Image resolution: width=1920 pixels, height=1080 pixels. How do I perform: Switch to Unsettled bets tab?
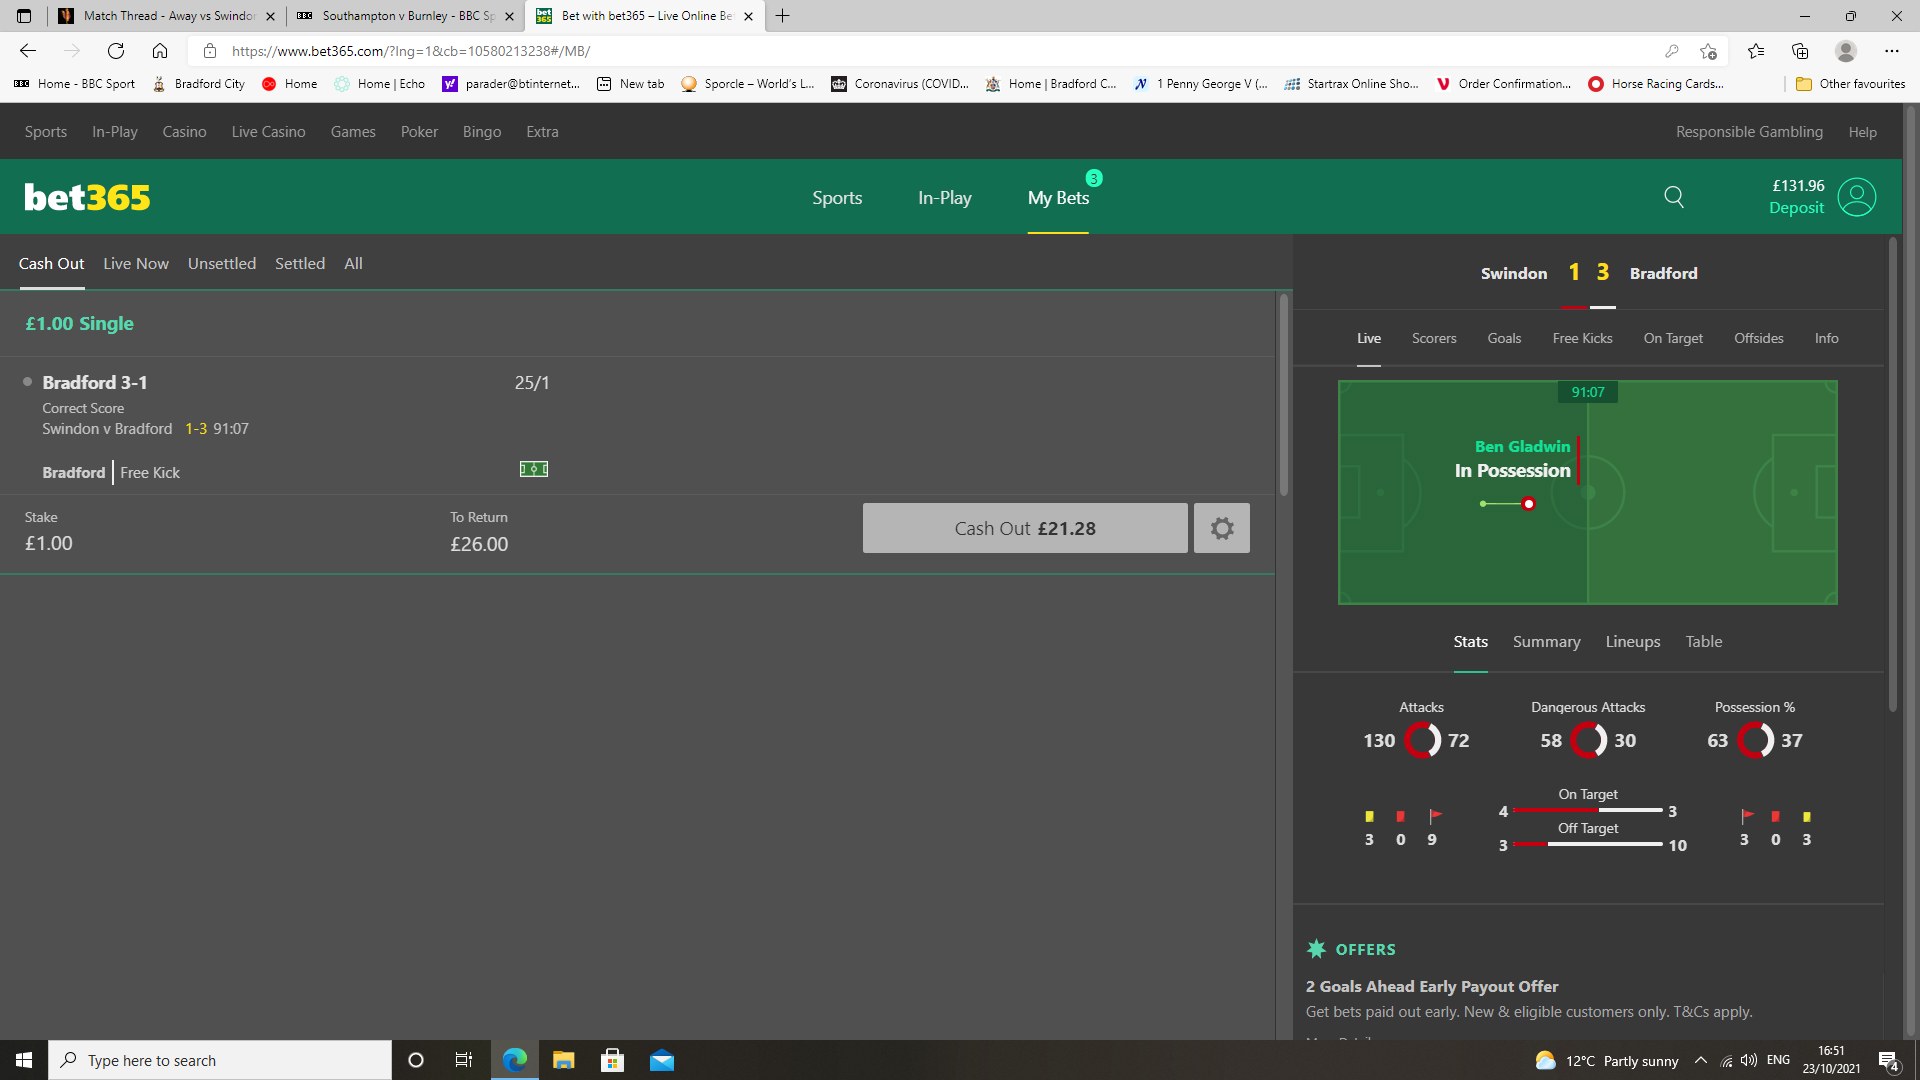tap(222, 263)
